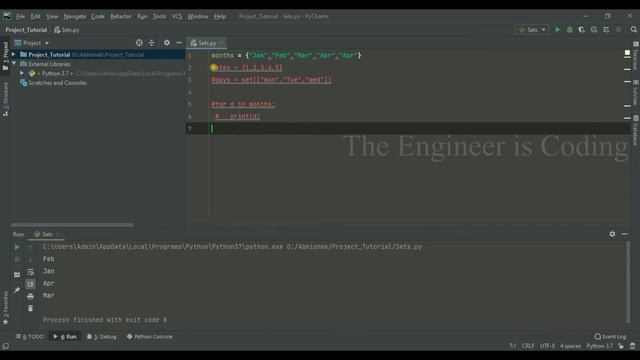The width and height of the screenshot is (640, 360).
Task: Open Search Everywhere magnifier icon
Action: tap(633, 29)
